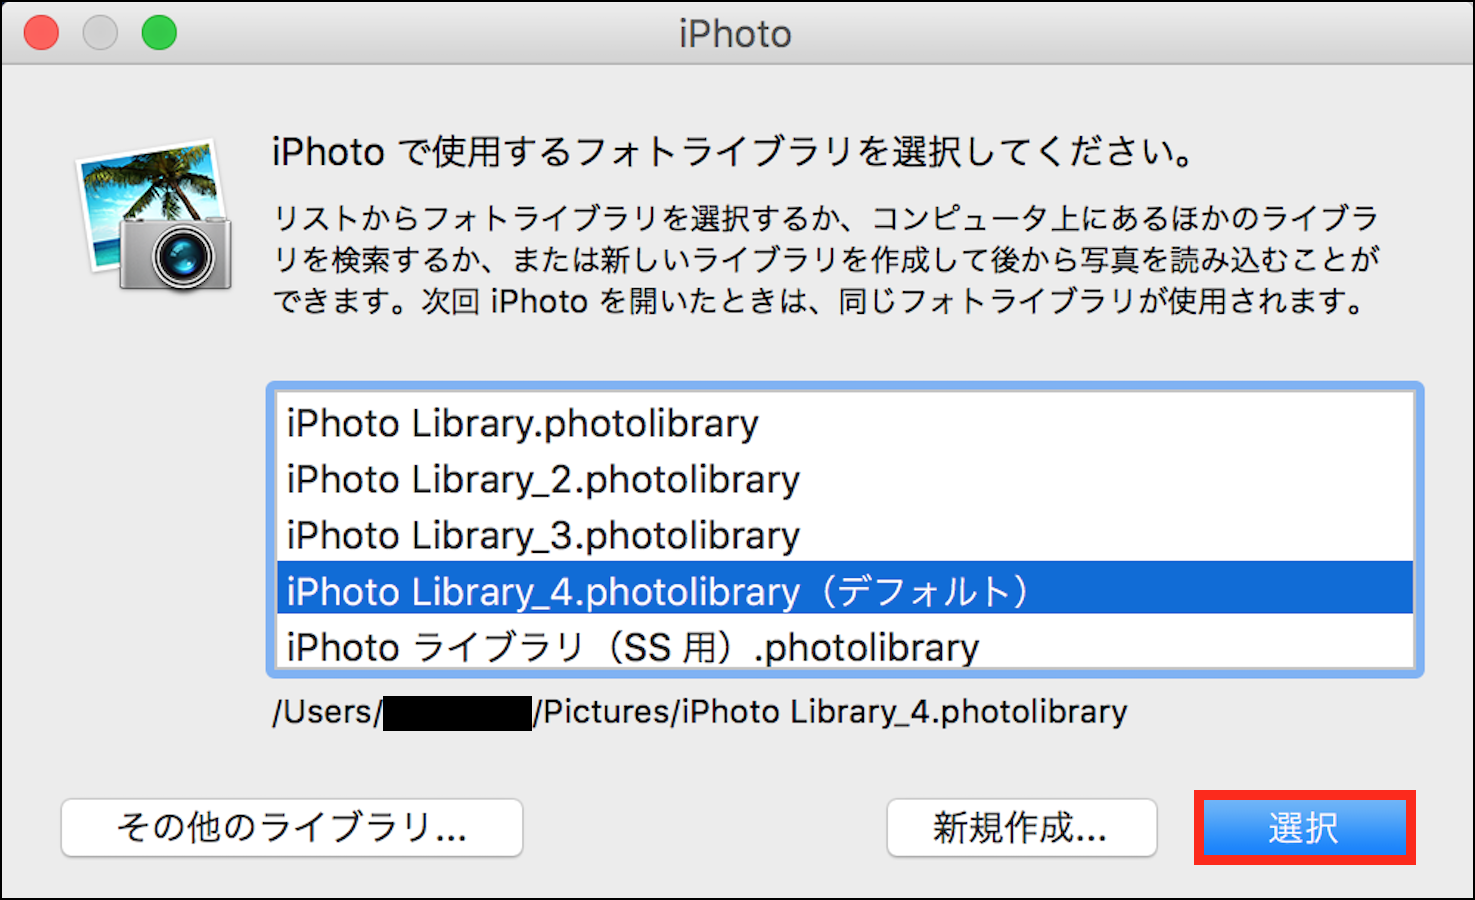This screenshot has height=900, width=1475.
Task: Click the description paragraph under the heading
Action: (825, 260)
